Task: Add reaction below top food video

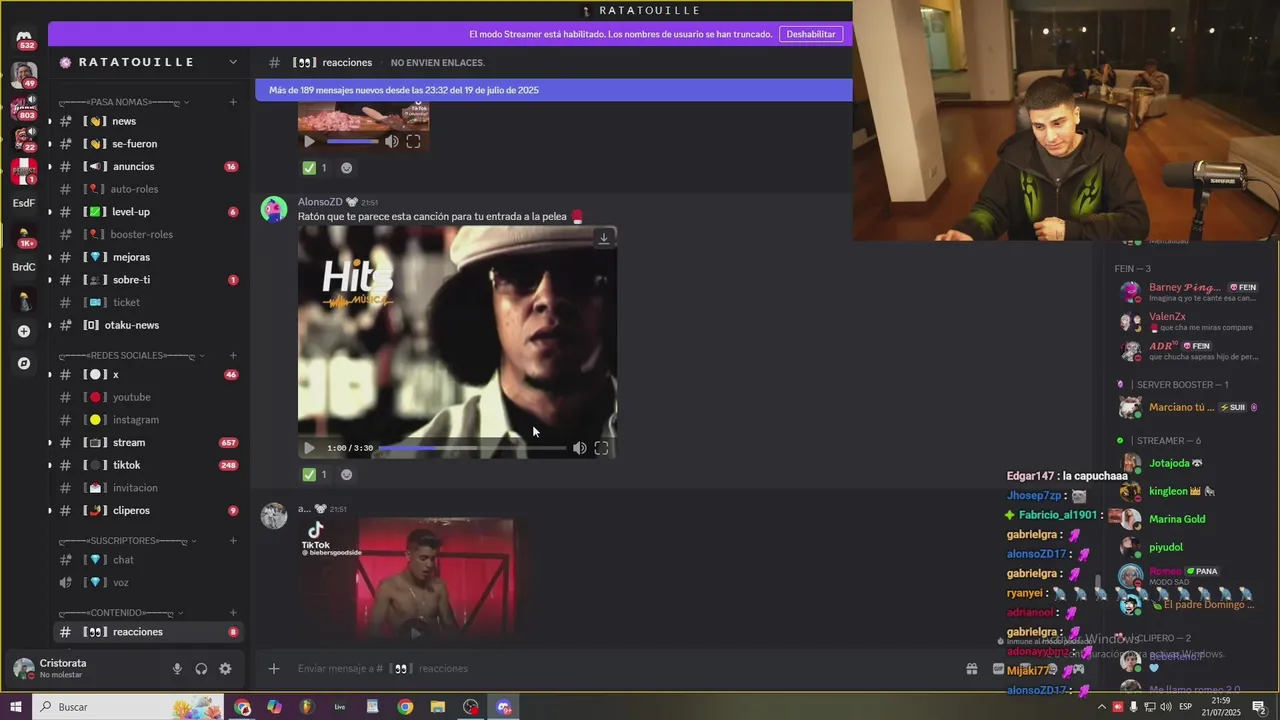Action: click(x=347, y=168)
